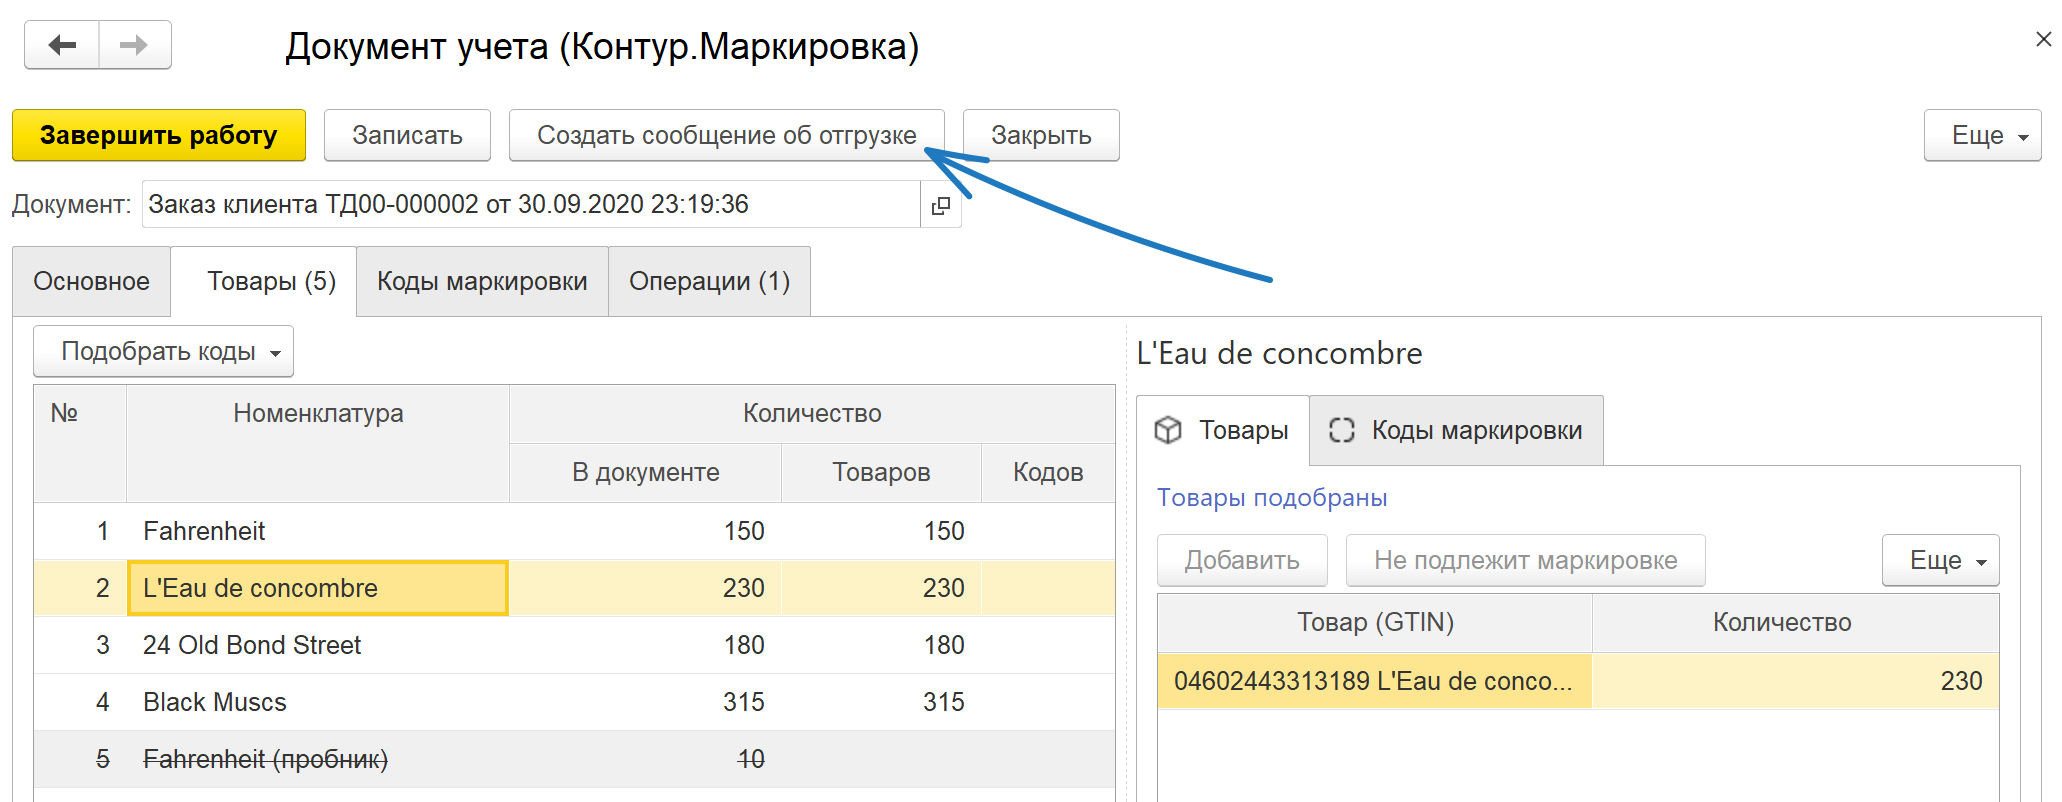
Task: Expand the Подобрать коды dropdown
Action: (x=163, y=352)
